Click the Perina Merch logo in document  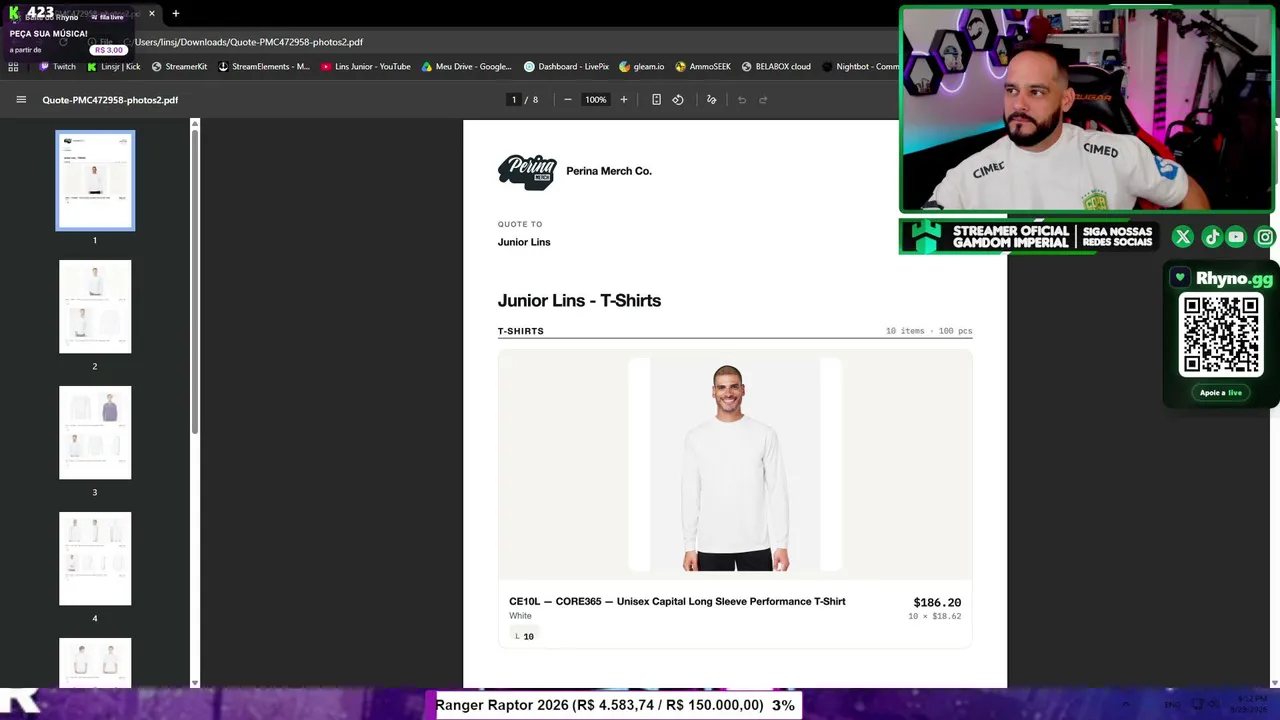[x=527, y=173]
